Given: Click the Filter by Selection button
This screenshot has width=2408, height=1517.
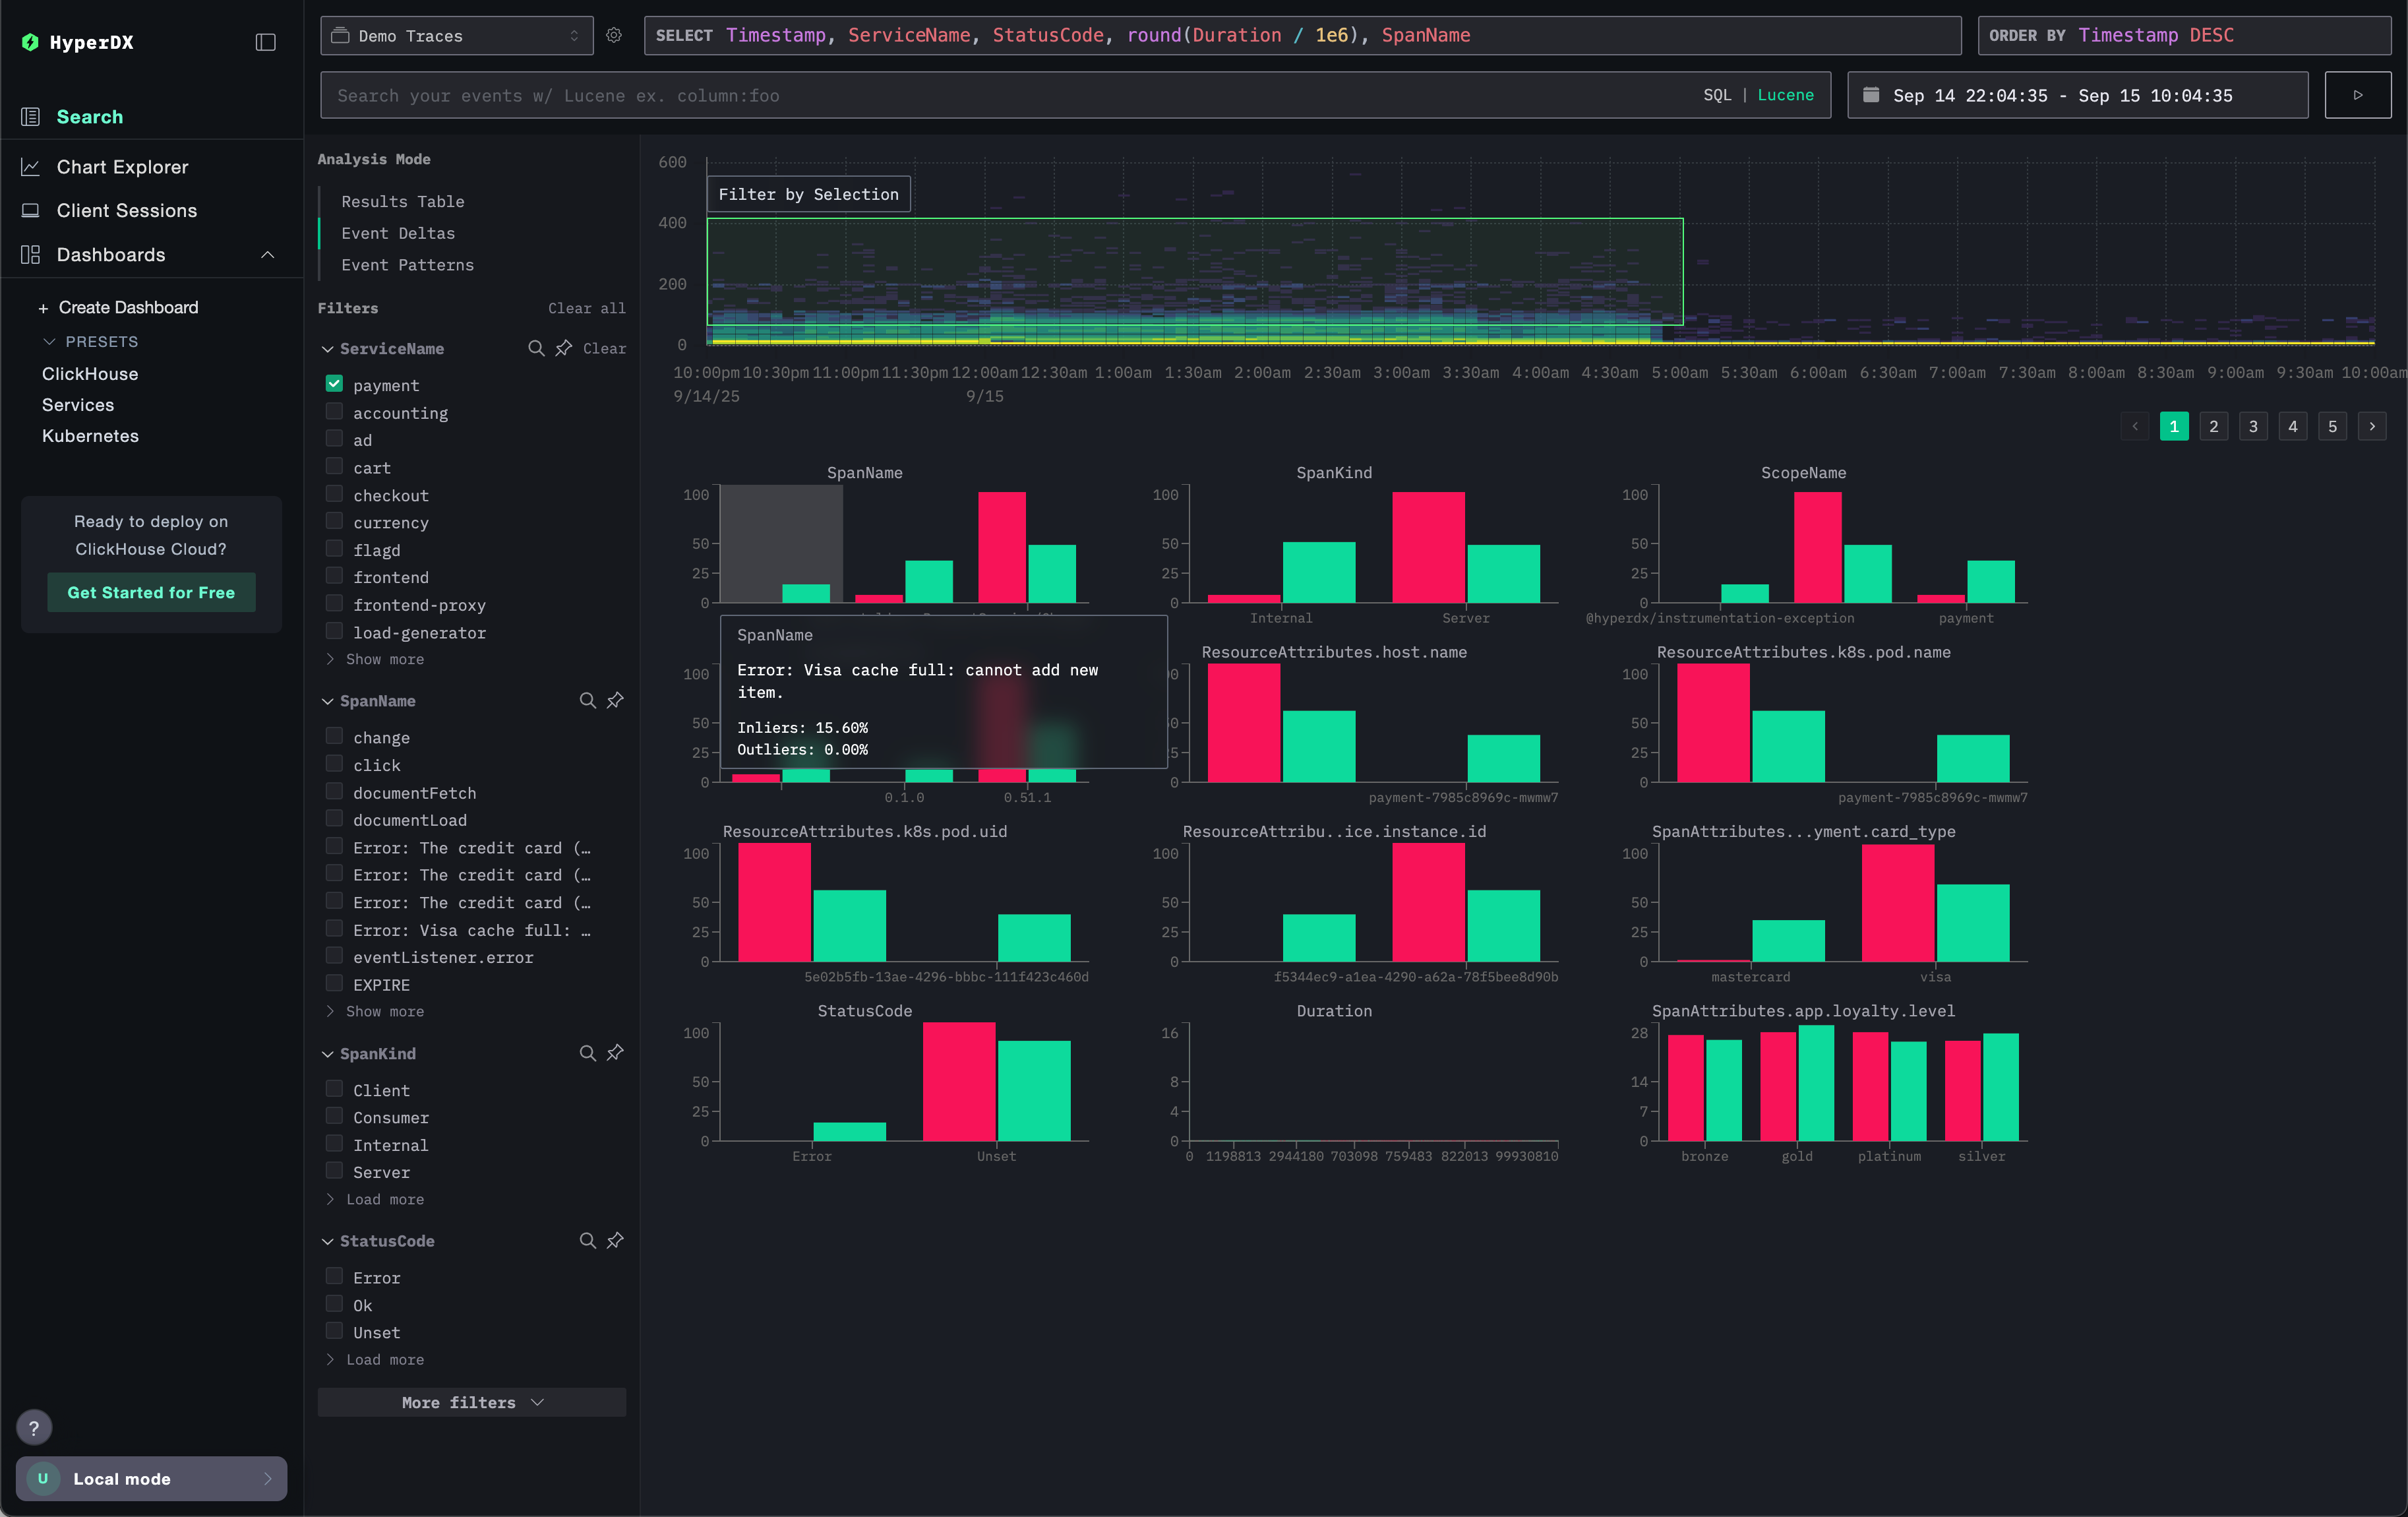Looking at the screenshot, I should 808,194.
